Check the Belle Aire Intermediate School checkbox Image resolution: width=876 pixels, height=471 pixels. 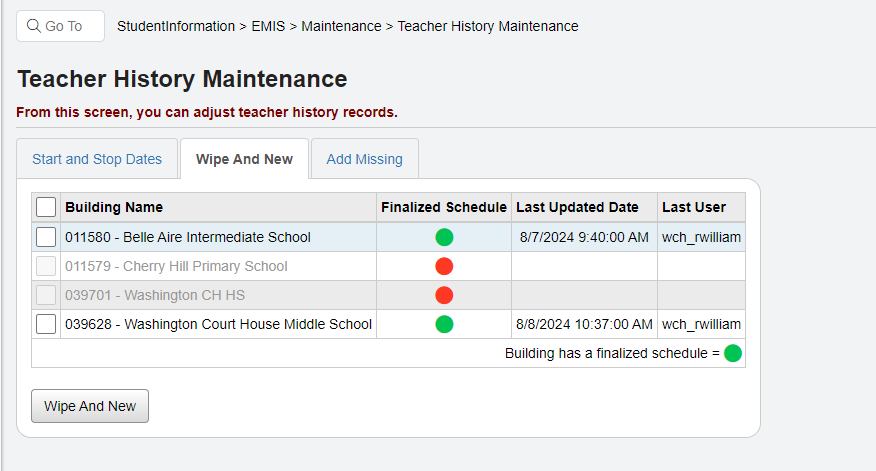pyautogui.click(x=46, y=237)
